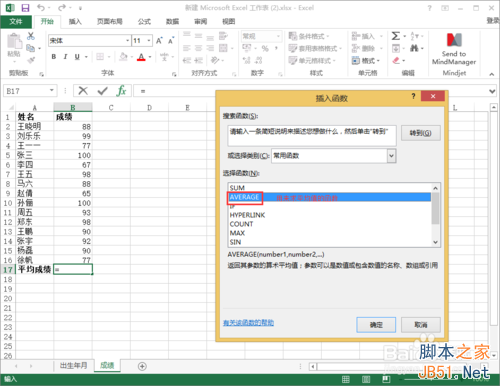Click cell B5 containing 100

click(73, 155)
